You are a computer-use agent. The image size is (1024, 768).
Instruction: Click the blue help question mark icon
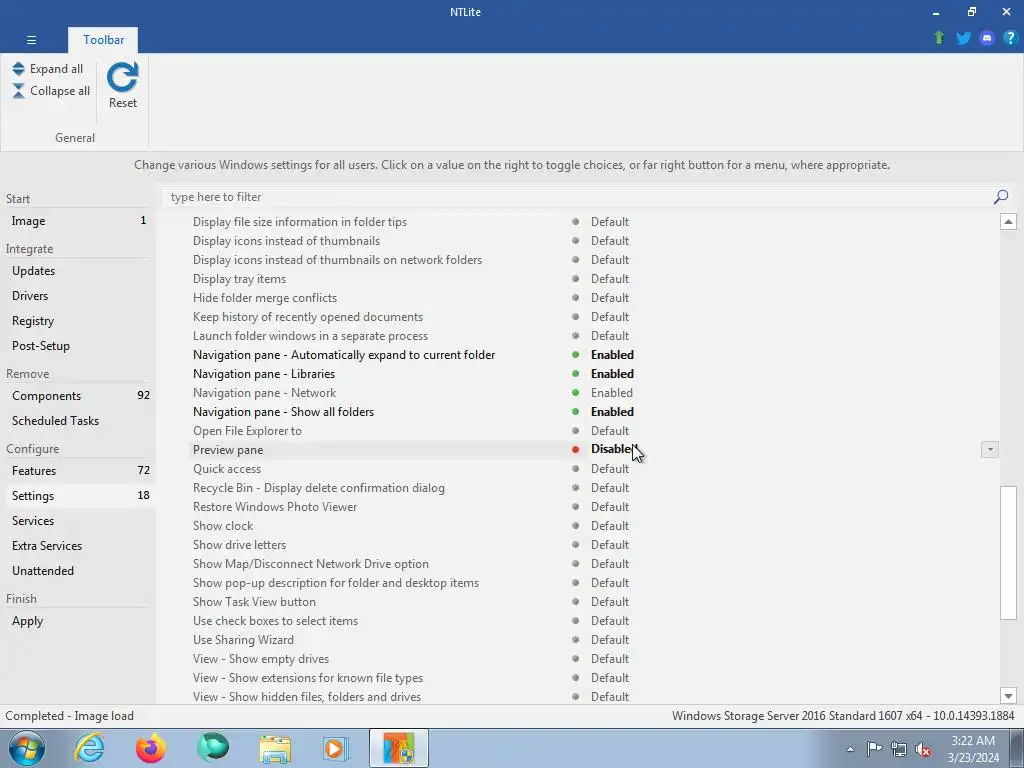(x=1010, y=38)
